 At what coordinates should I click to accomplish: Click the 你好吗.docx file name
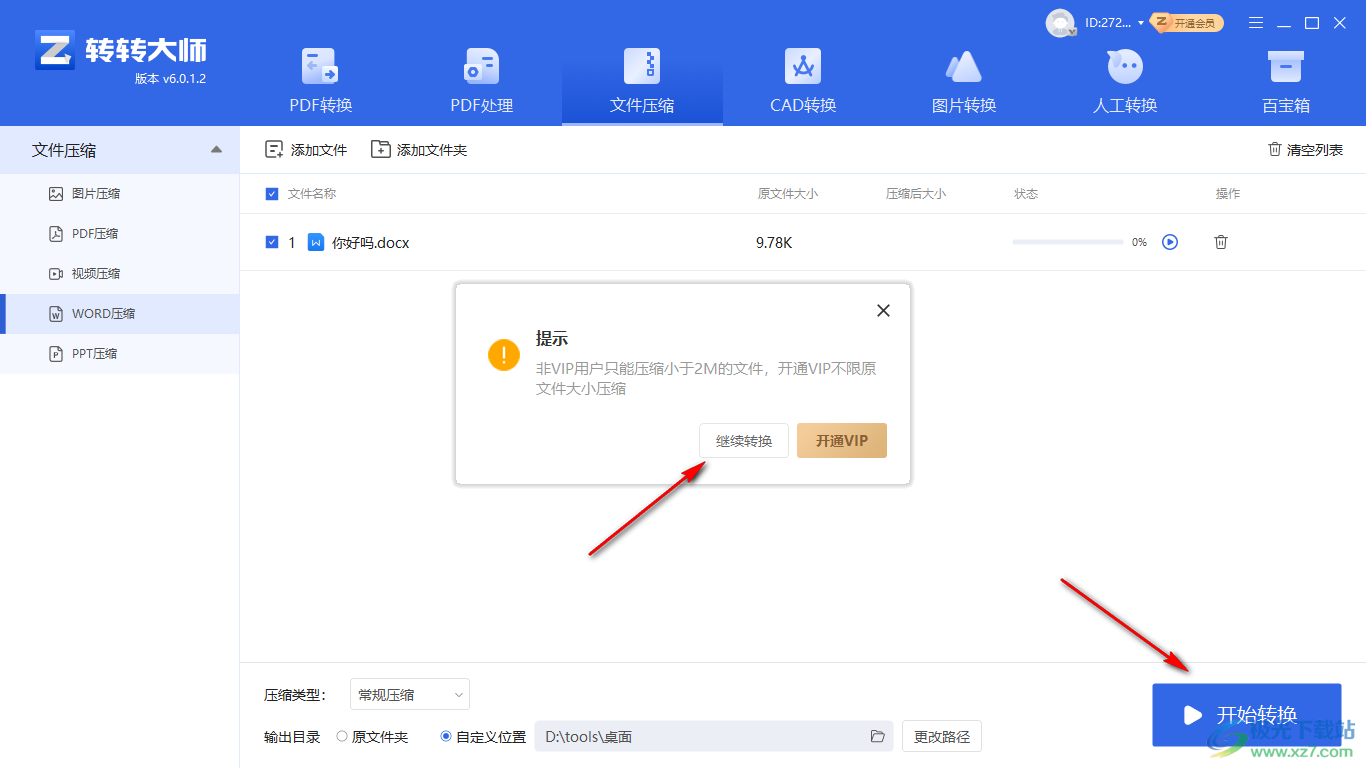click(371, 243)
